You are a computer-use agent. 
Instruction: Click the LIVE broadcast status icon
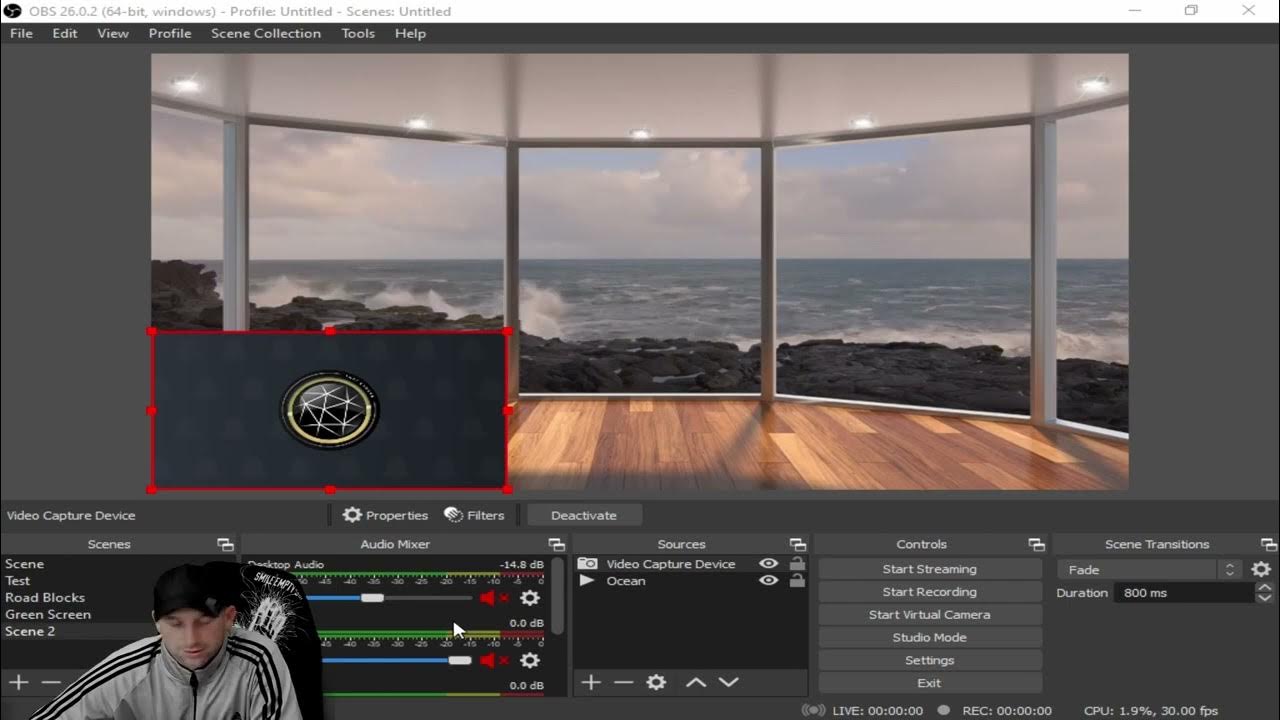814,710
